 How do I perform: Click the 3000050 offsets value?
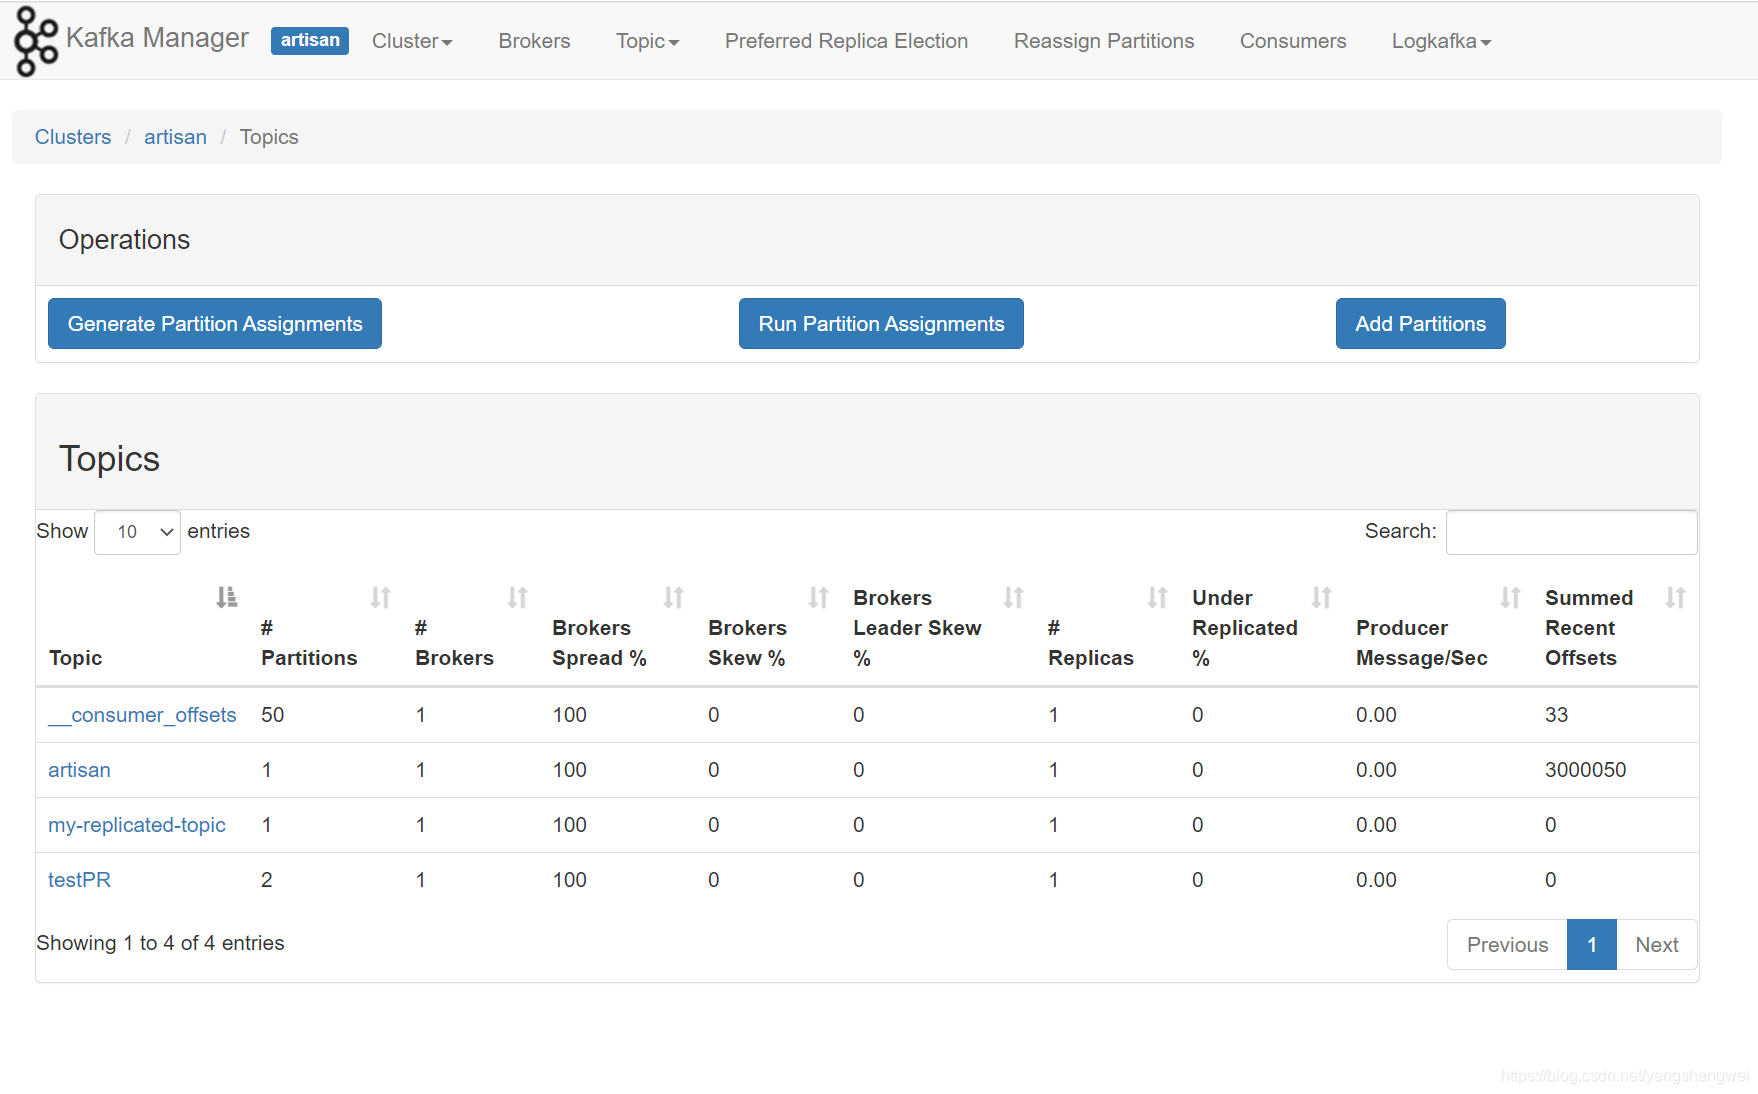[x=1586, y=770]
